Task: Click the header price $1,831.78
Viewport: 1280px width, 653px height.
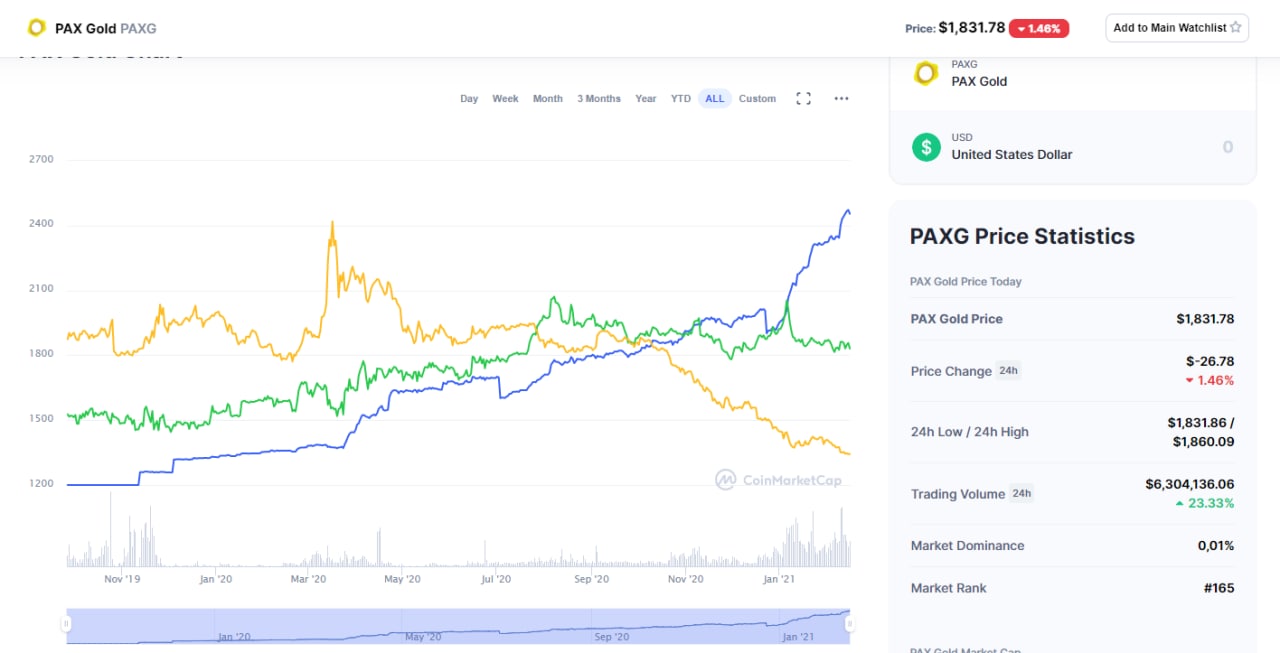Action: click(x=971, y=28)
